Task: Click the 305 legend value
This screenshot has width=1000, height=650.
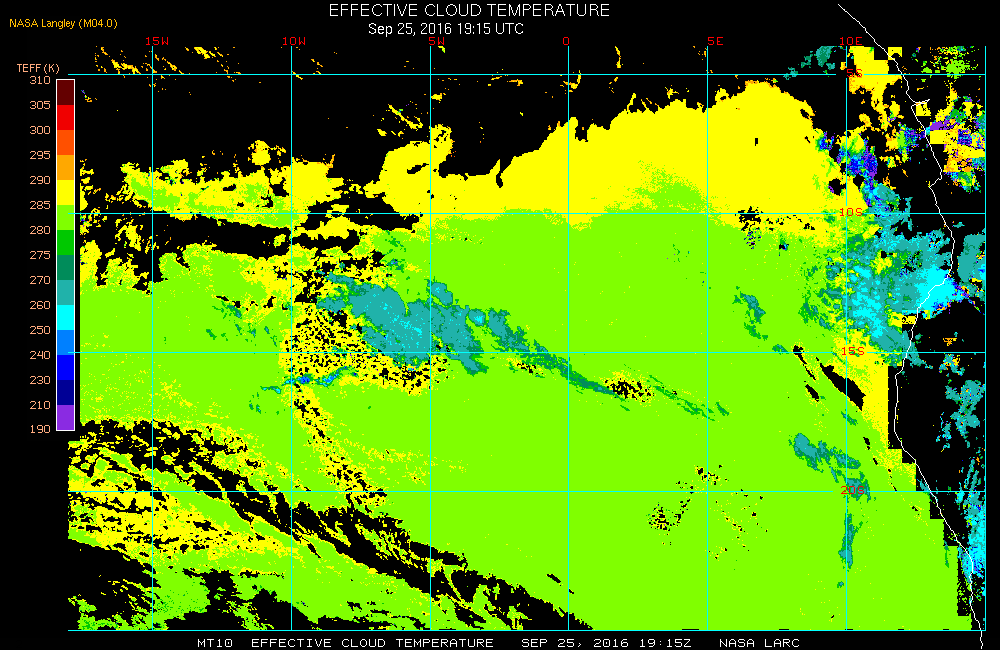Action: tap(40, 105)
